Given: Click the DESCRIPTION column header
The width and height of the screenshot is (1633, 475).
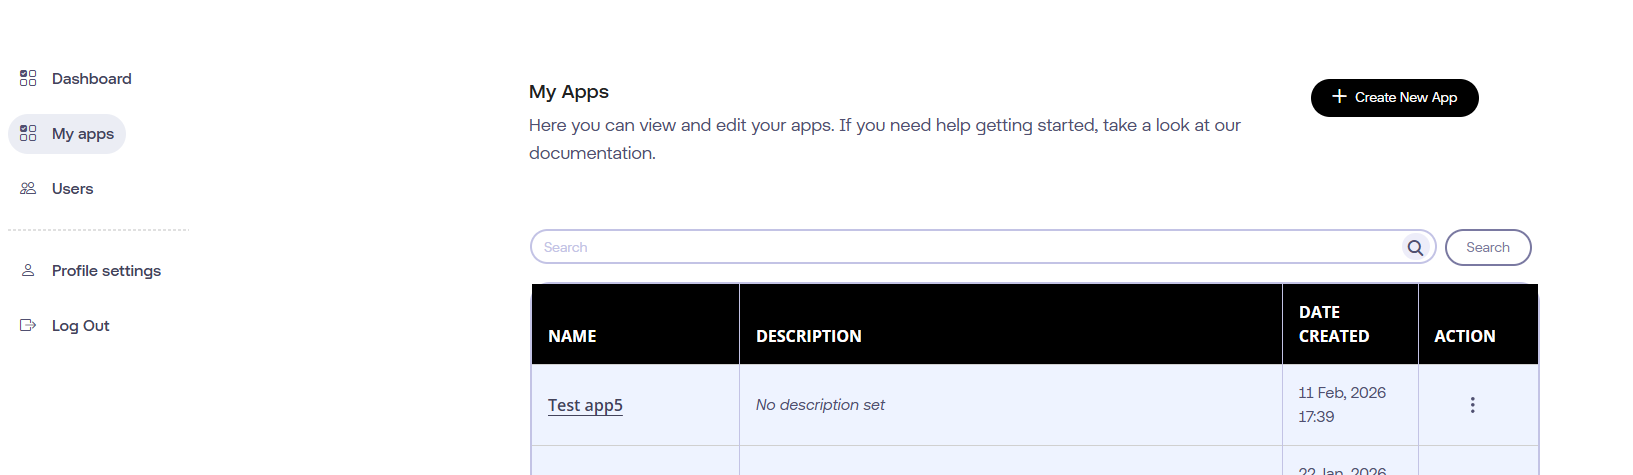Looking at the screenshot, I should click(x=808, y=336).
